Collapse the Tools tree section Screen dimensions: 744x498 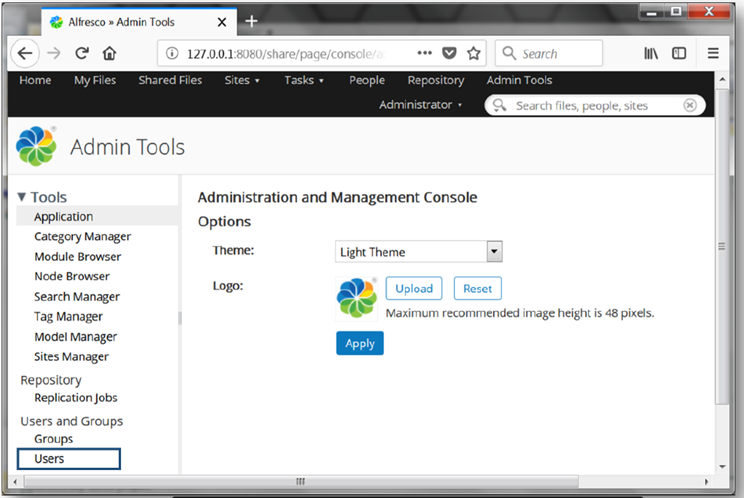tap(22, 197)
